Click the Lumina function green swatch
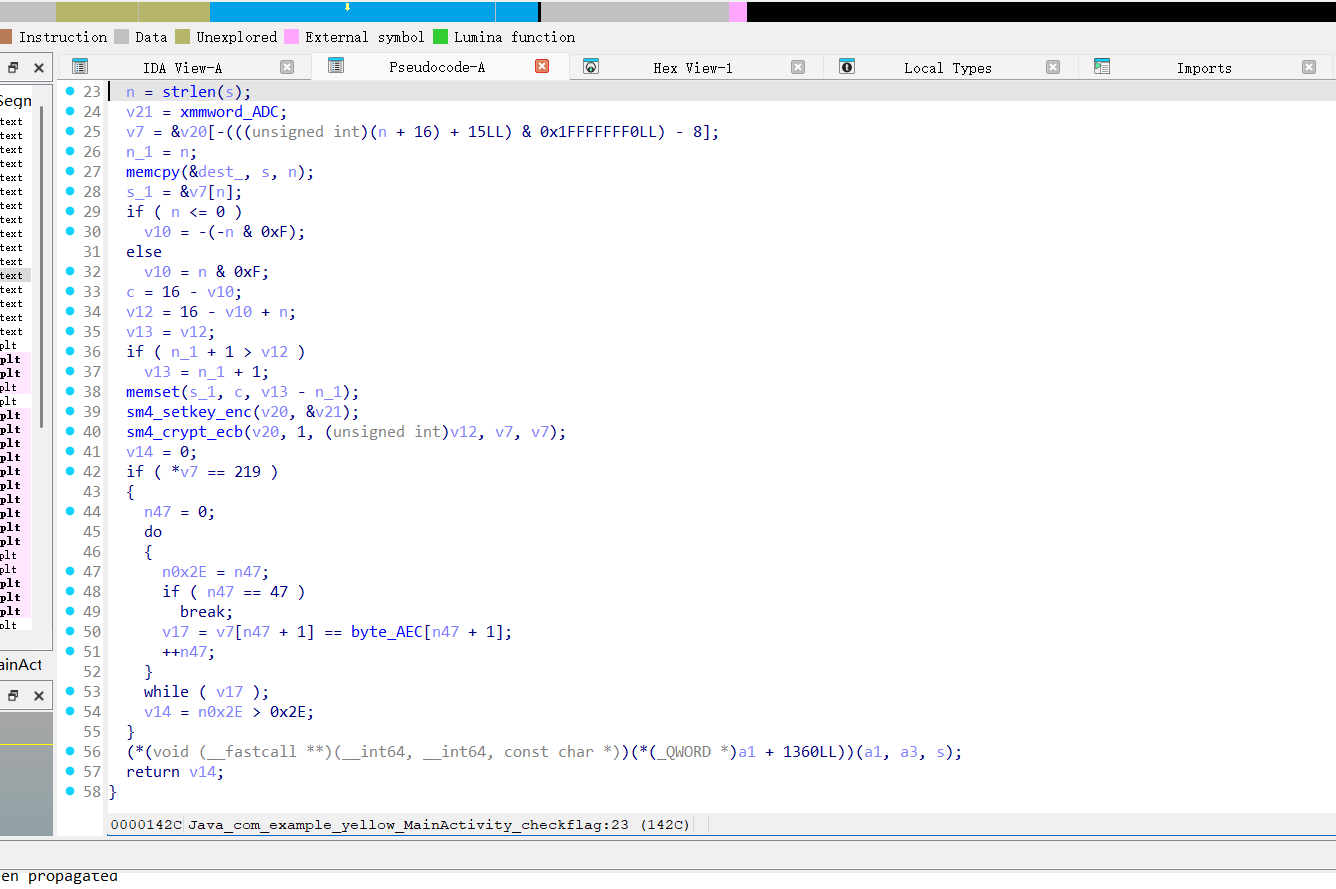This screenshot has width=1336, height=889. (441, 37)
